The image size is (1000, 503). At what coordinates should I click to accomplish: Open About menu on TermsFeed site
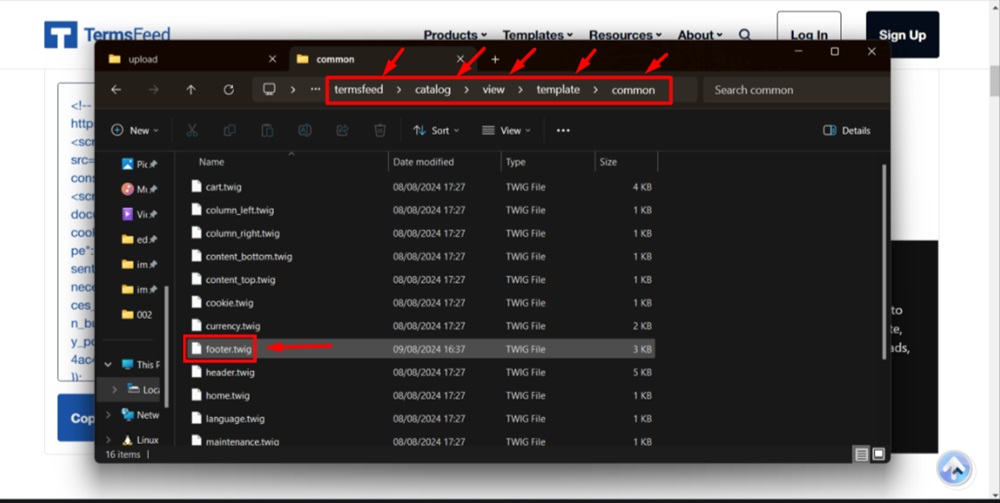[x=700, y=34]
